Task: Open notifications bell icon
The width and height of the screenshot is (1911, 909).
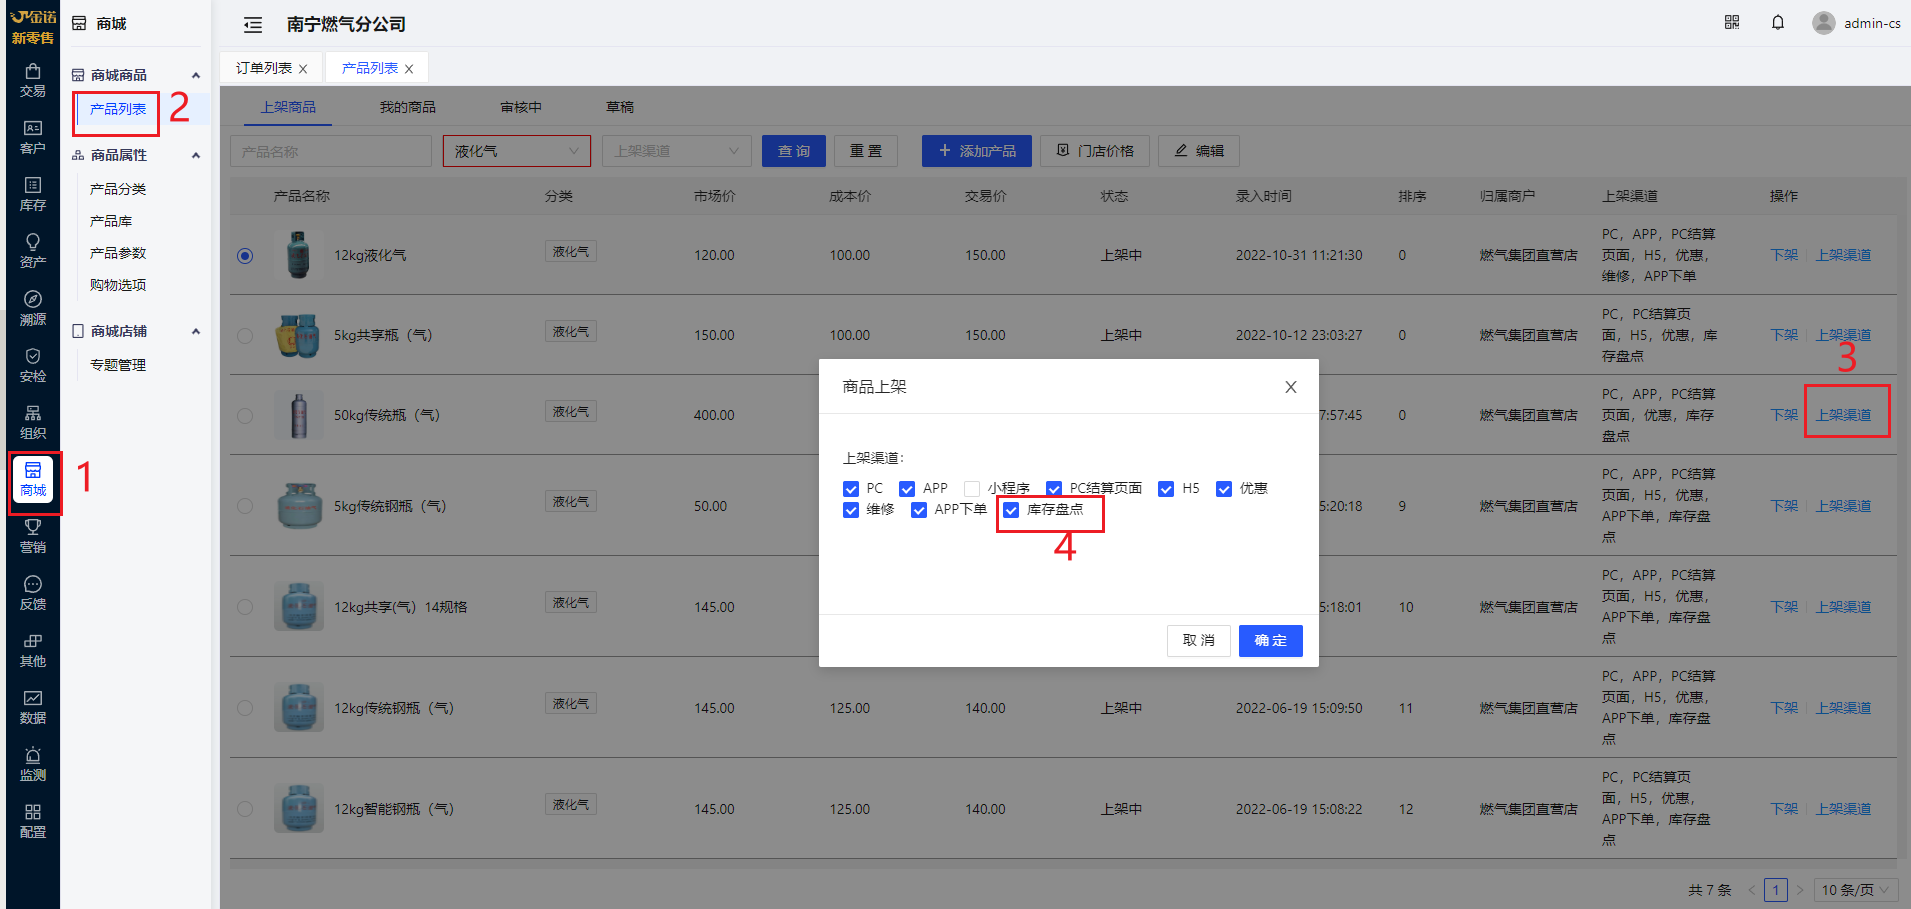Action: pos(1778,22)
